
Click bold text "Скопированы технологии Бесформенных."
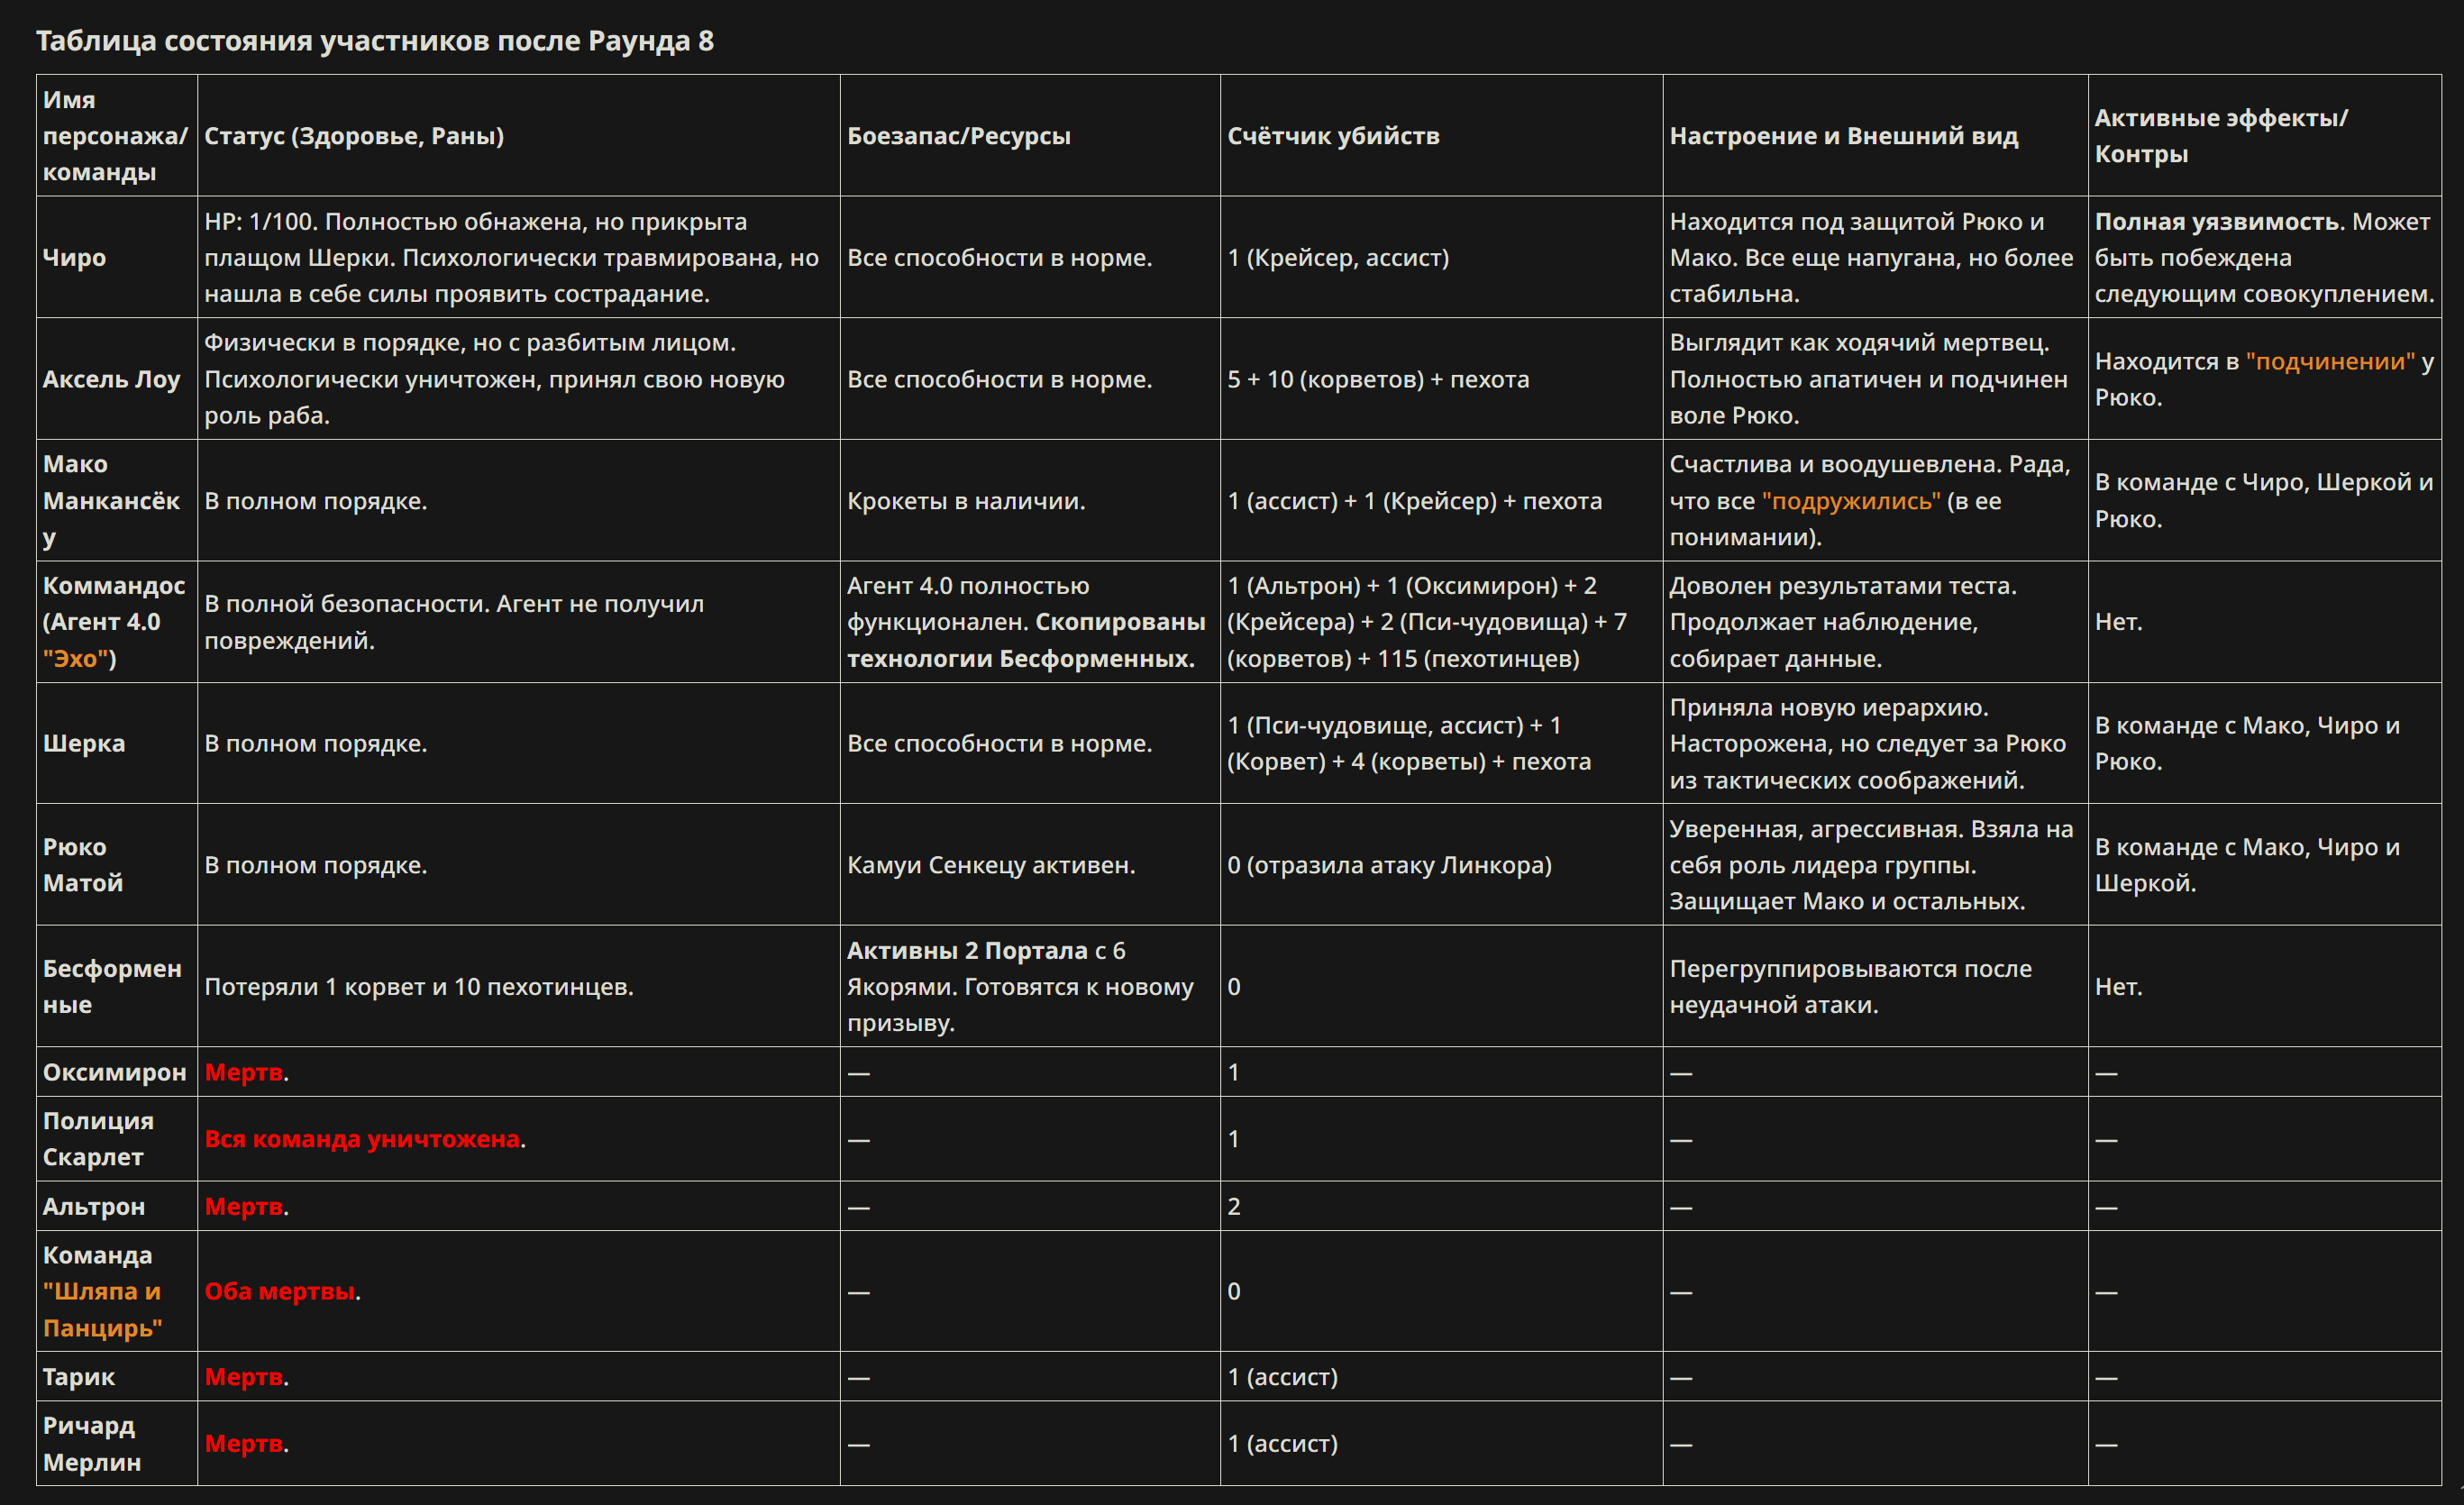click(x=1026, y=640)
